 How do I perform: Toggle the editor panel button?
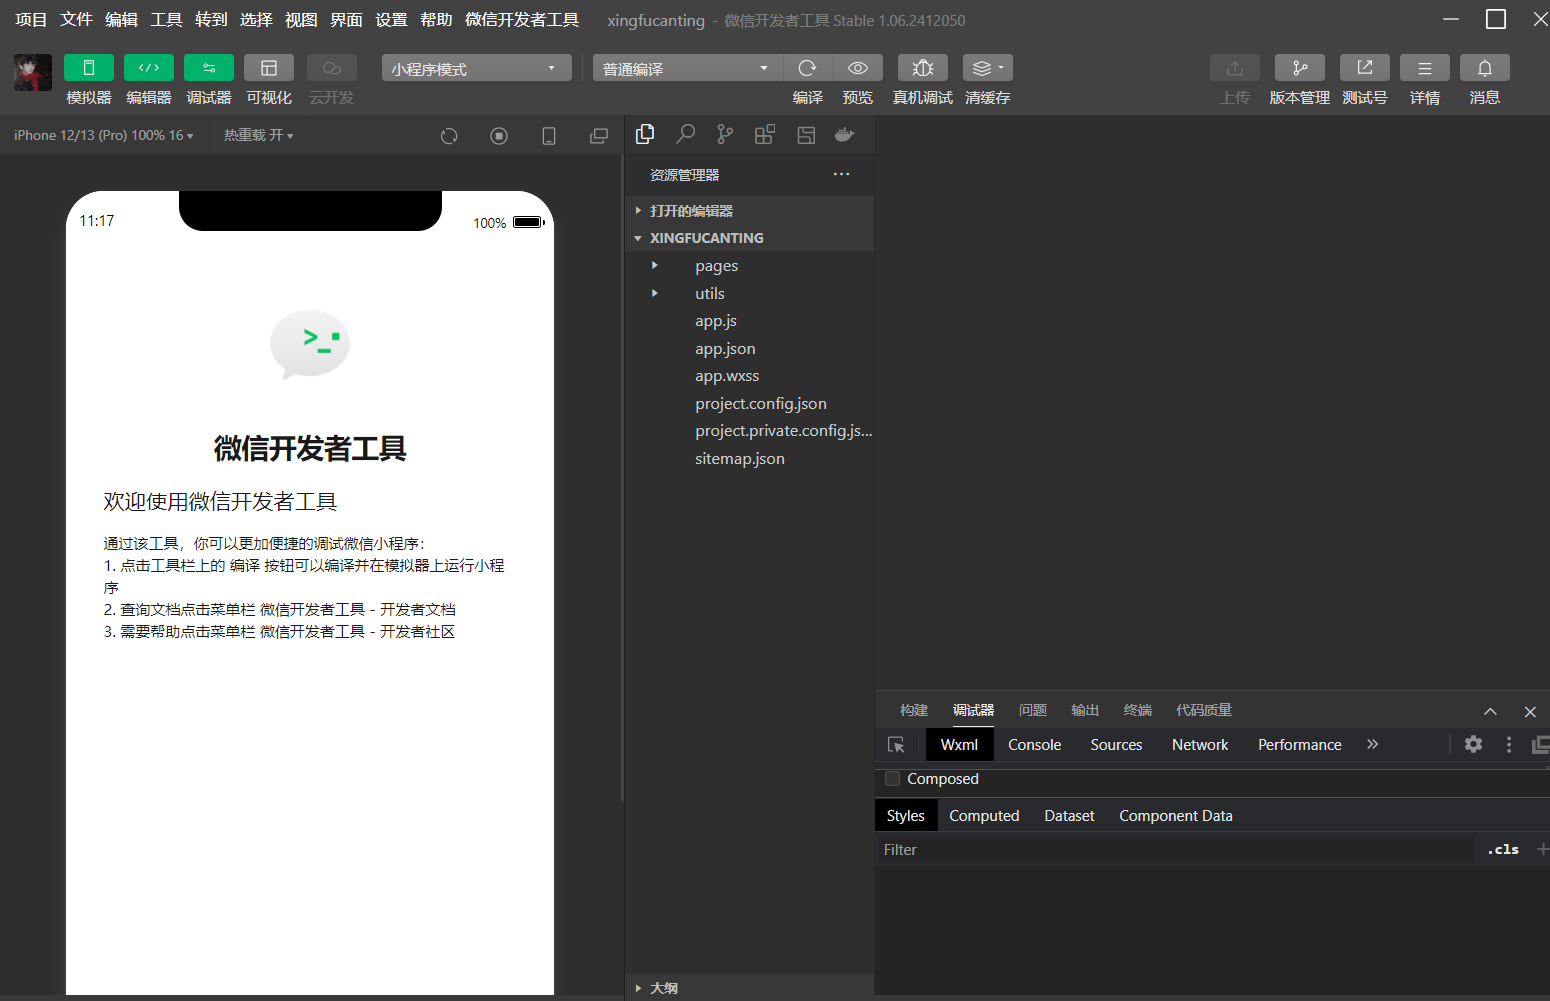(x=149, y=67)
